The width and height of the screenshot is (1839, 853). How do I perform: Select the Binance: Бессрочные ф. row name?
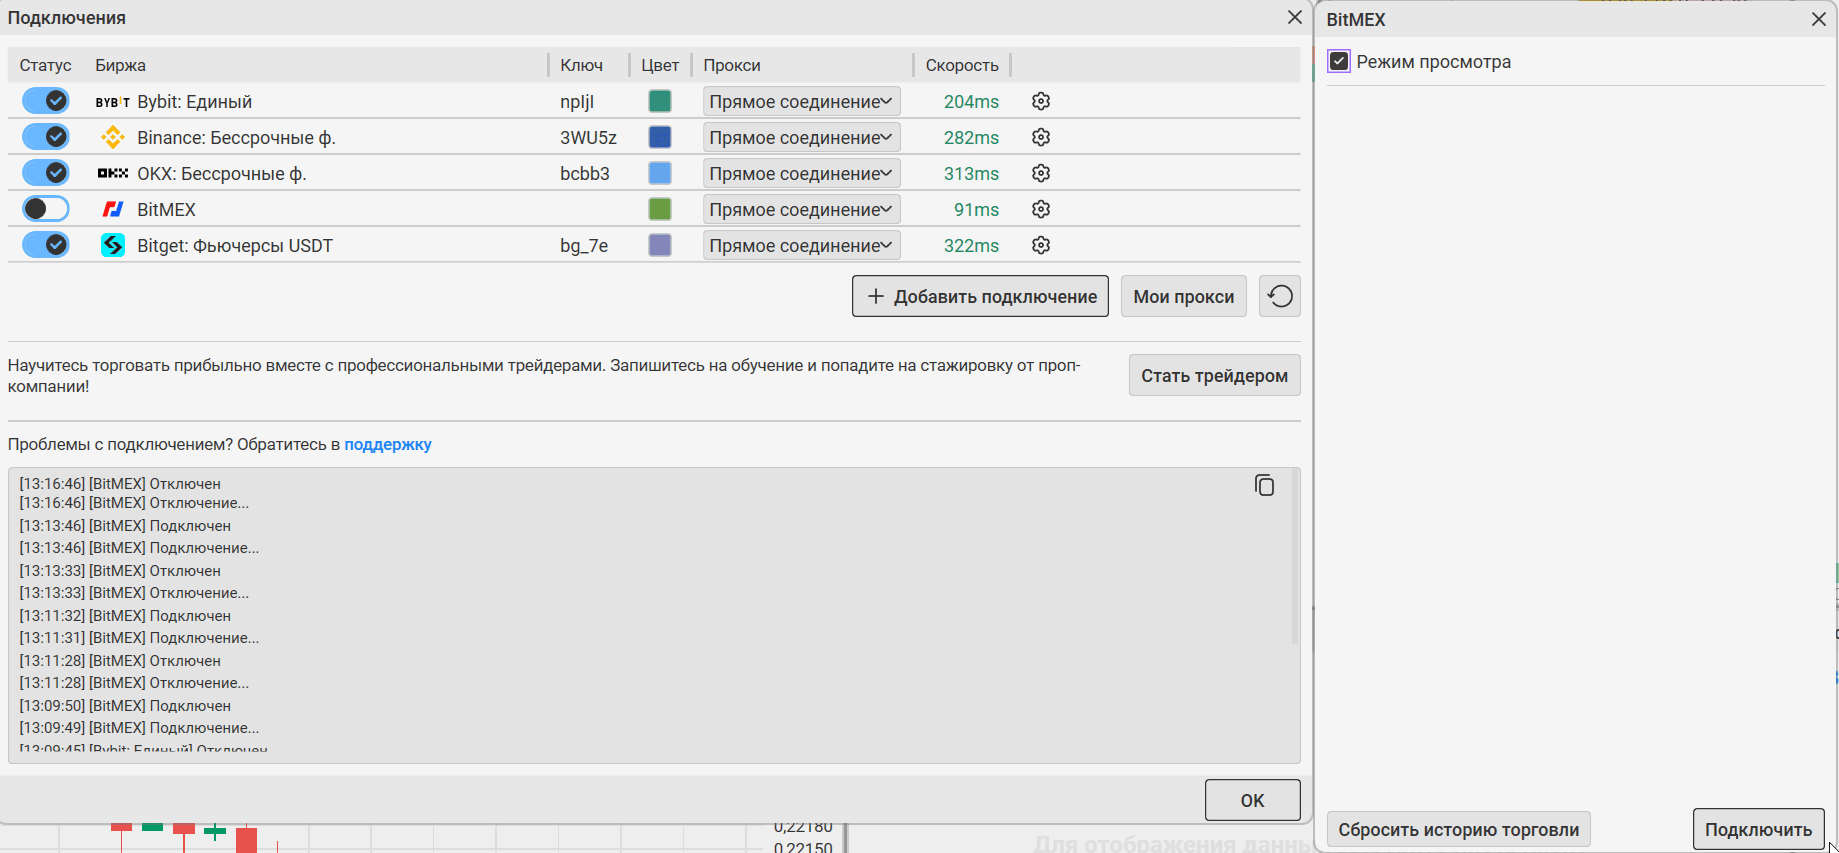pos(236,137)
